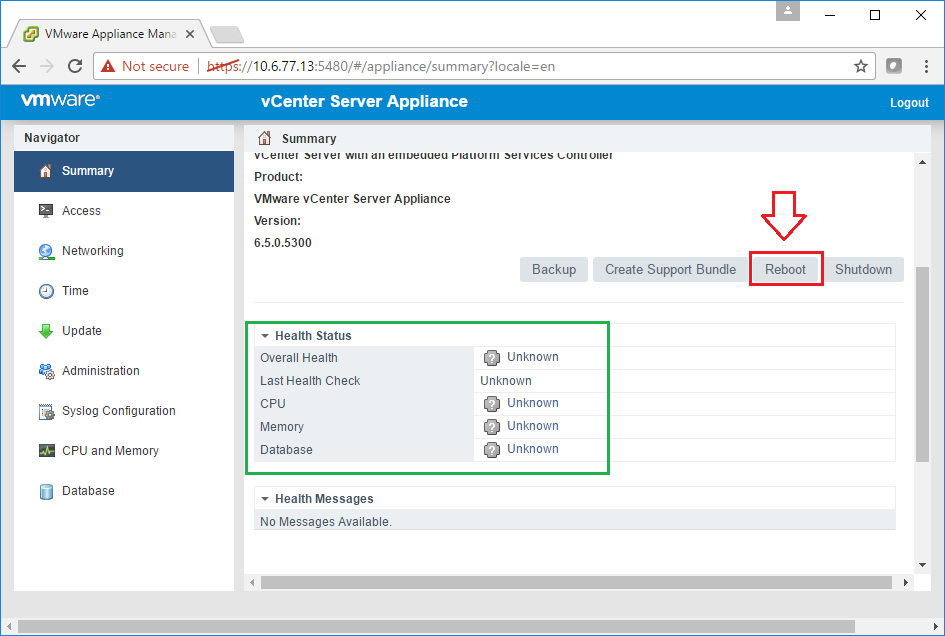Click the Chrome profile user icon
The image size is (945, 636).
[x=788, y=11]
